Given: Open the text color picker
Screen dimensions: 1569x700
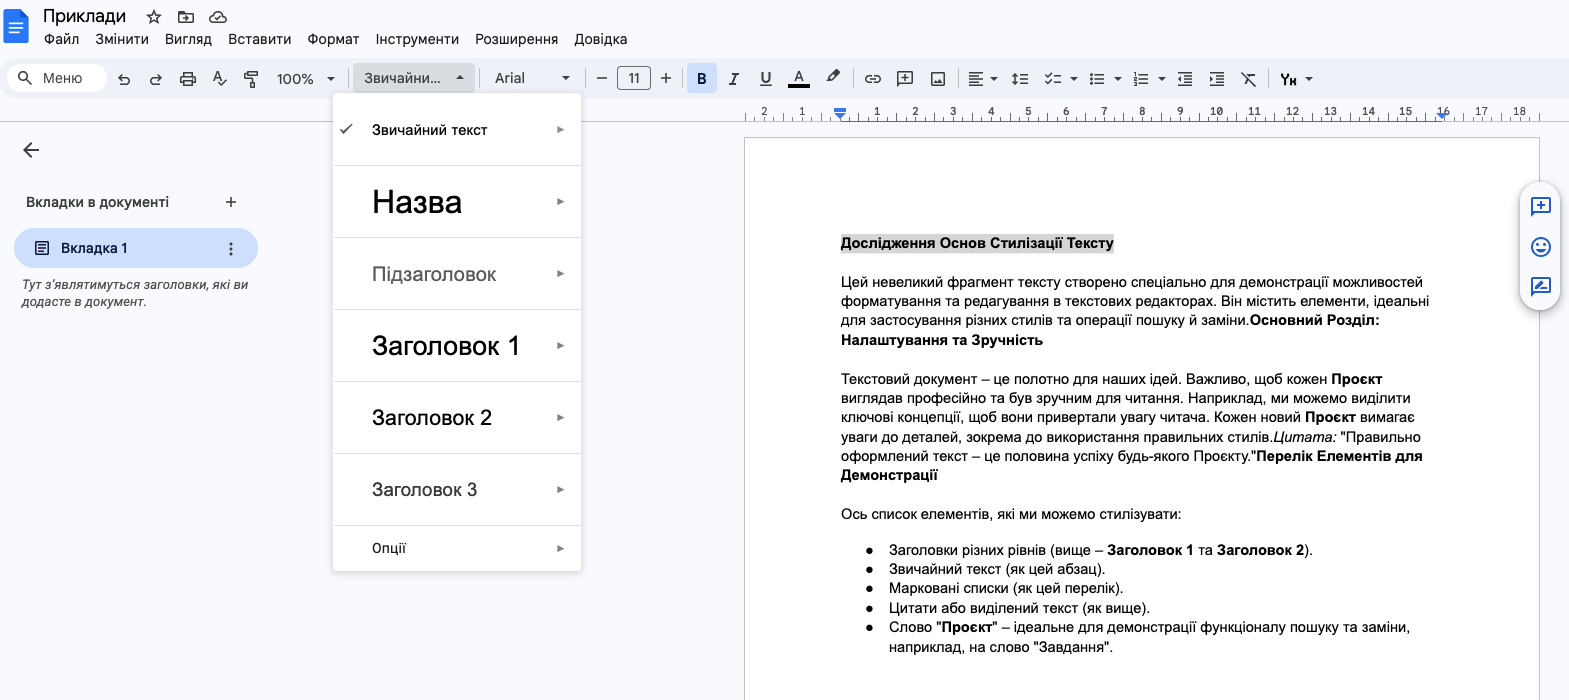Looking at the screenshot, I should (x=798, y=79).
